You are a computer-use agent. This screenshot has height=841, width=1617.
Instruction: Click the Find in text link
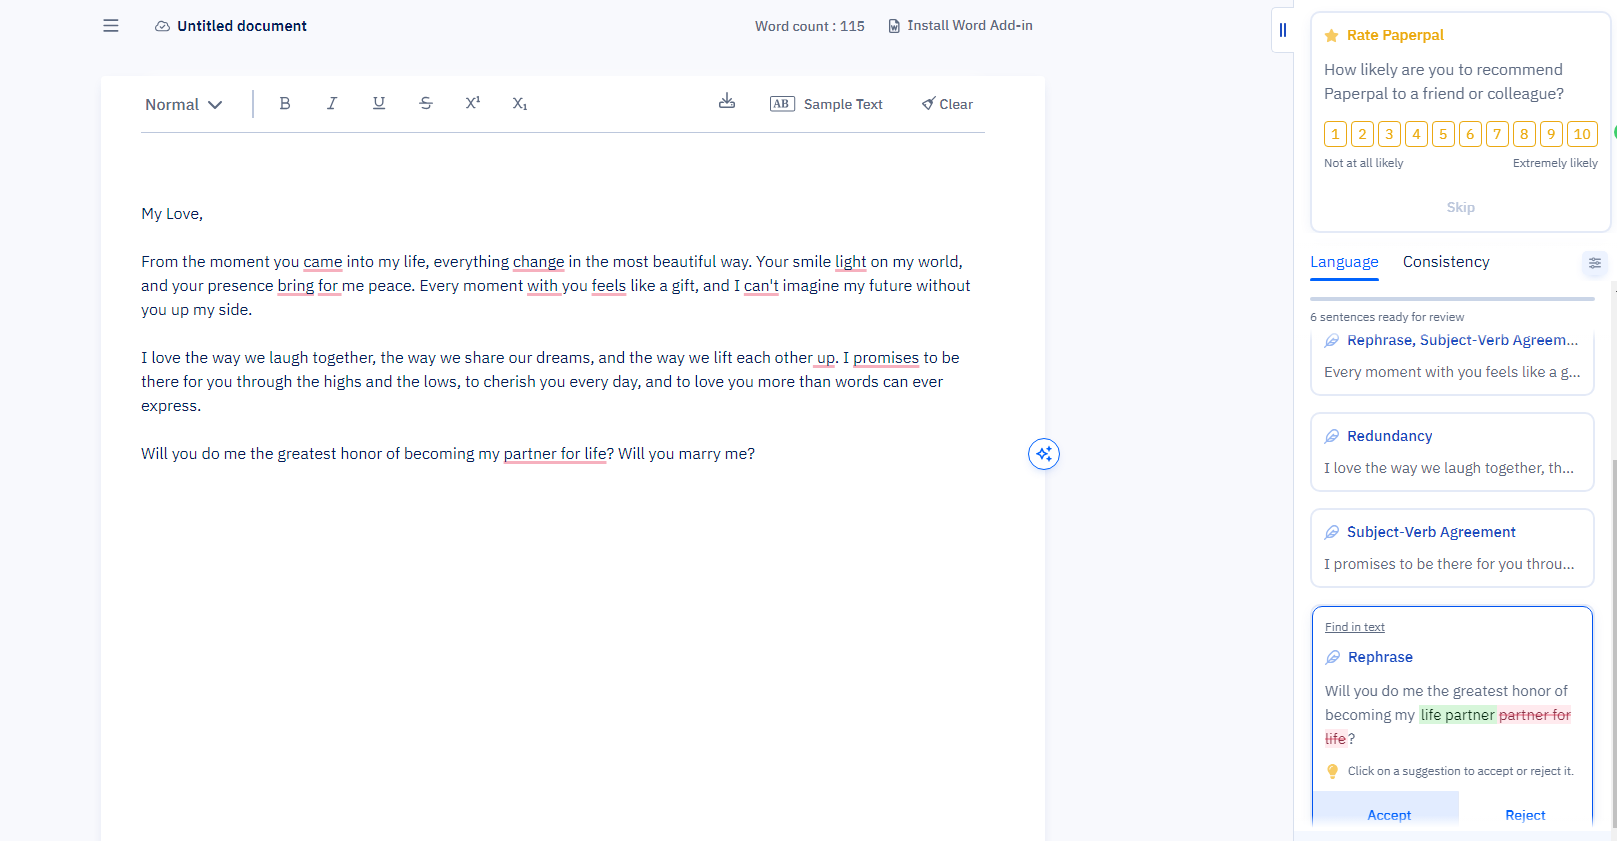[1354, 627]
